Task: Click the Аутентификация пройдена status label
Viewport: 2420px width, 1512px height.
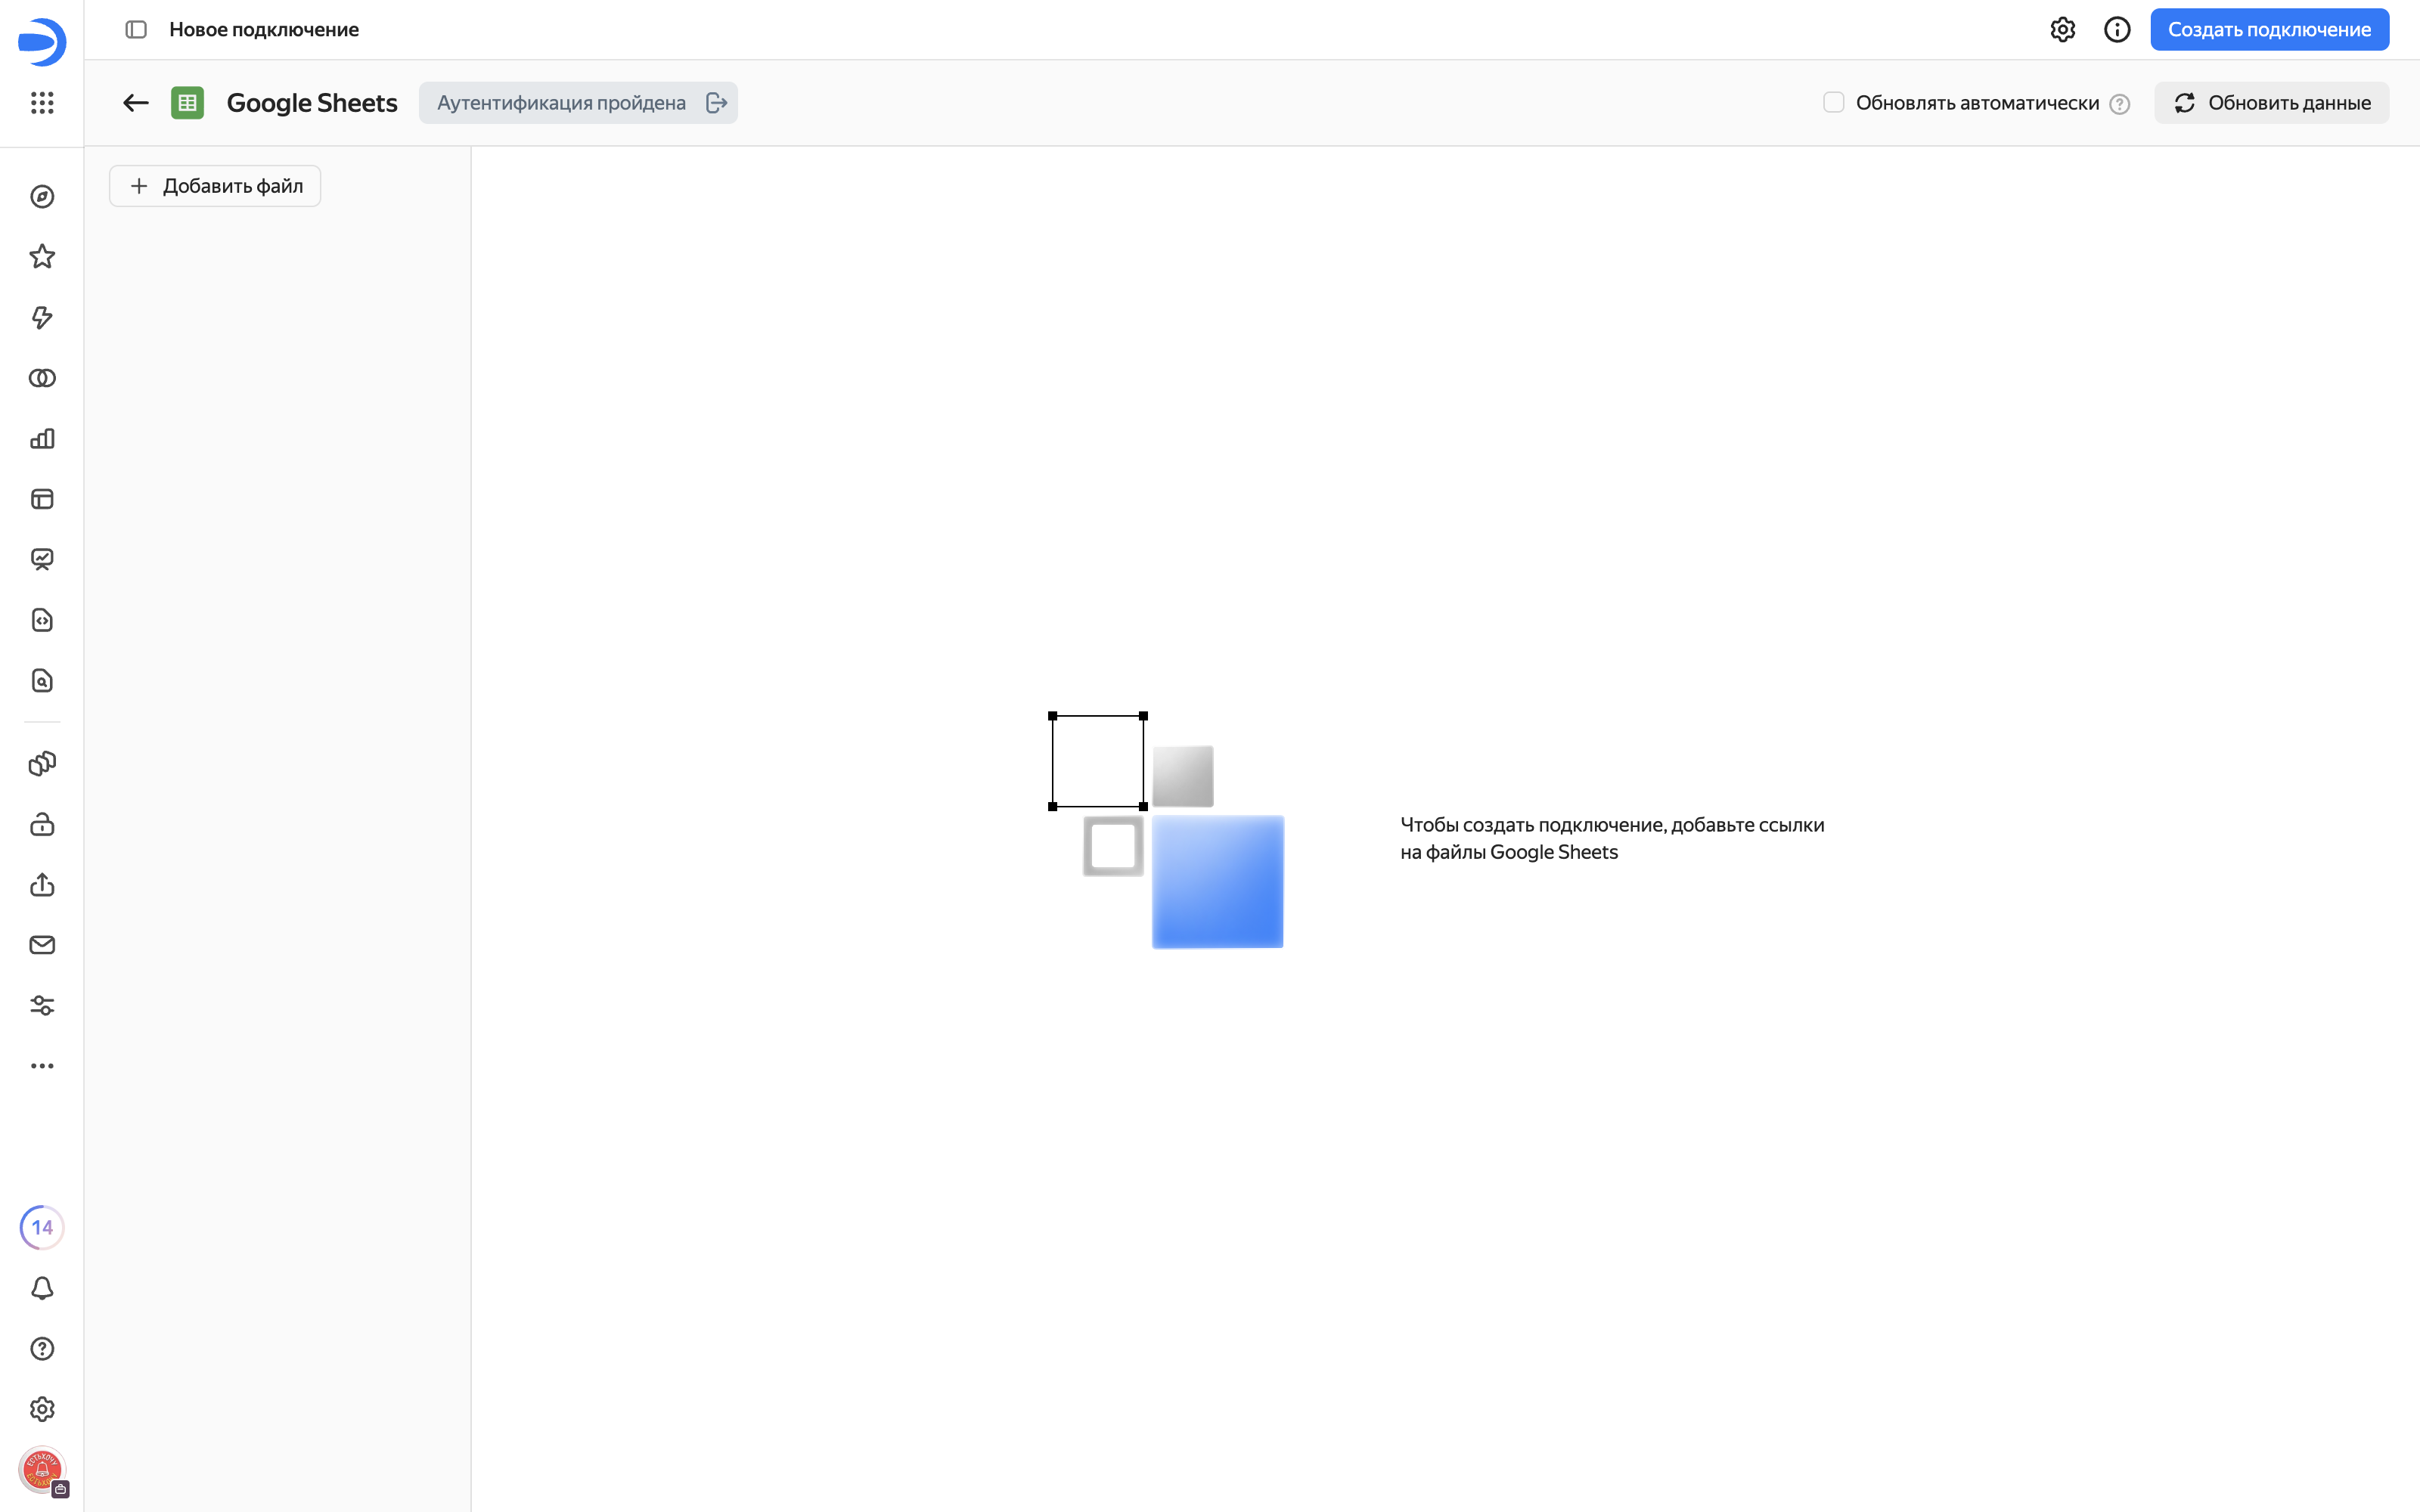Action: 561,103
